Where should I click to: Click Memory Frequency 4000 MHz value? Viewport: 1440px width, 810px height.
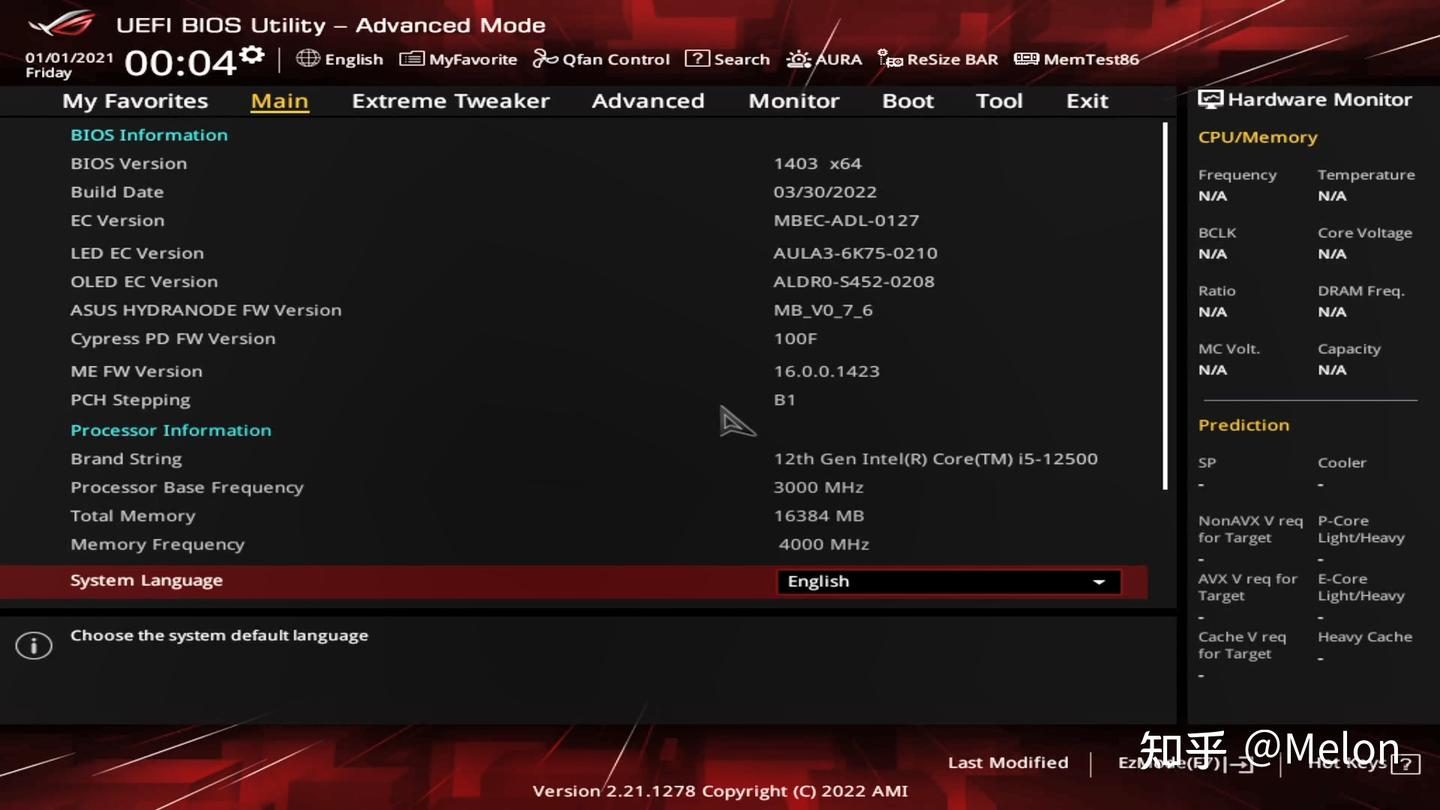coord(823,545)
